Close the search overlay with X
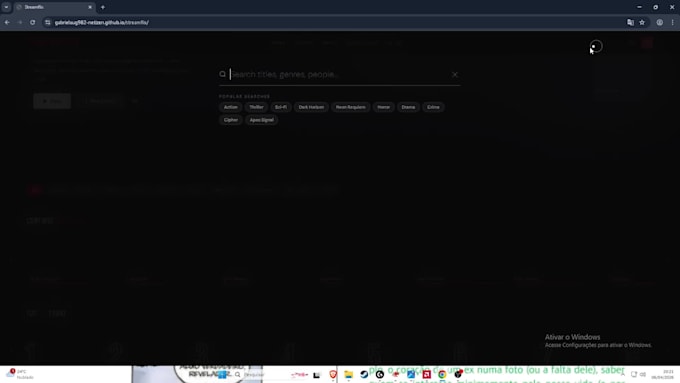Viewport: 680px width, 383px height. click(x=454, y=75)
